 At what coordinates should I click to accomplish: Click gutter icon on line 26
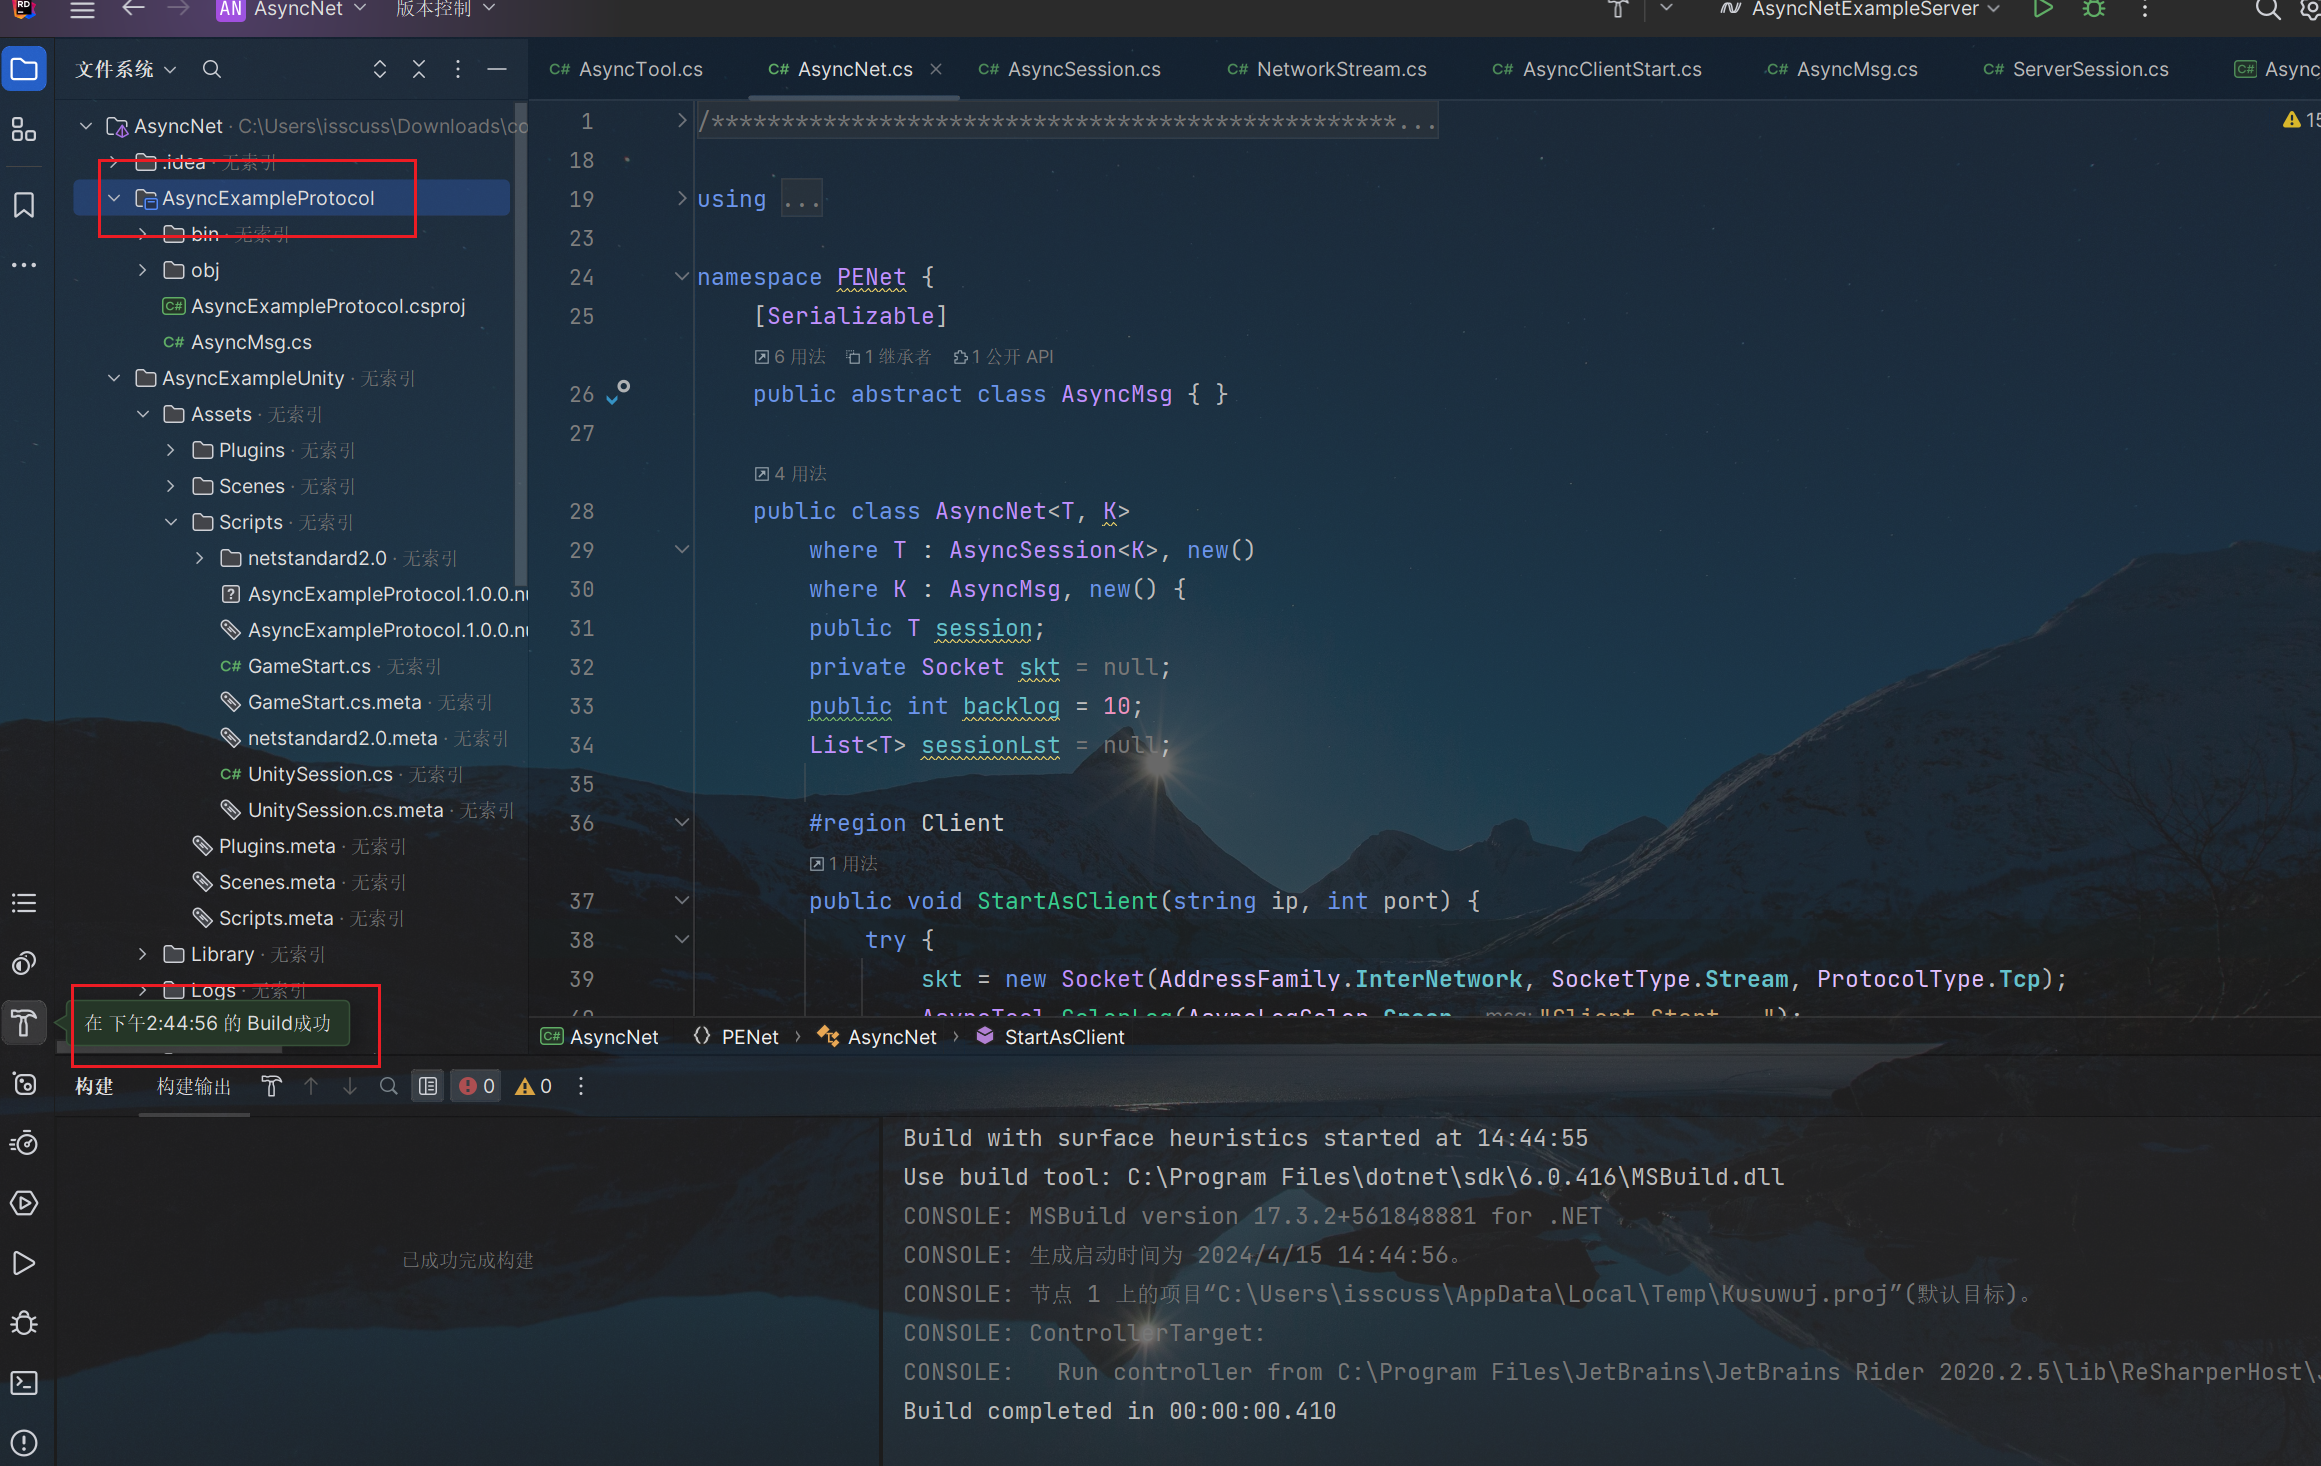coord(617,392)
